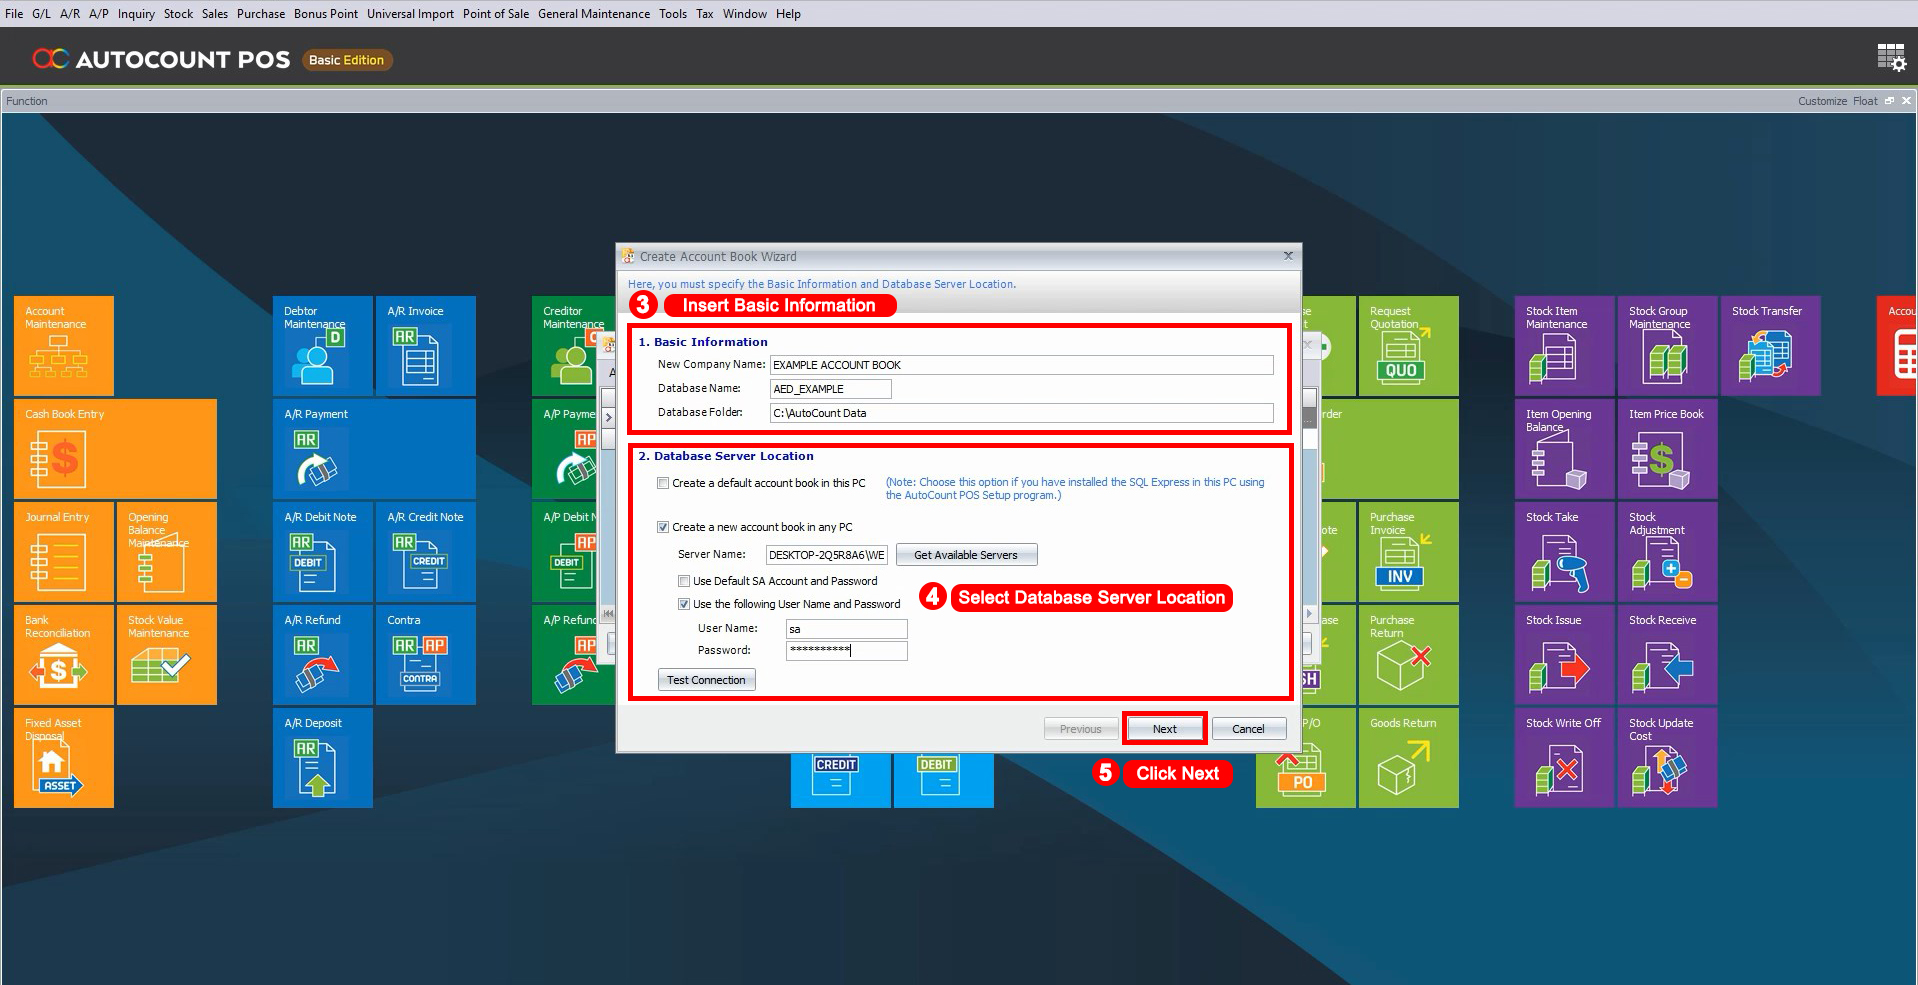
Task: Open the Help menu
Action: click(788, 14)
